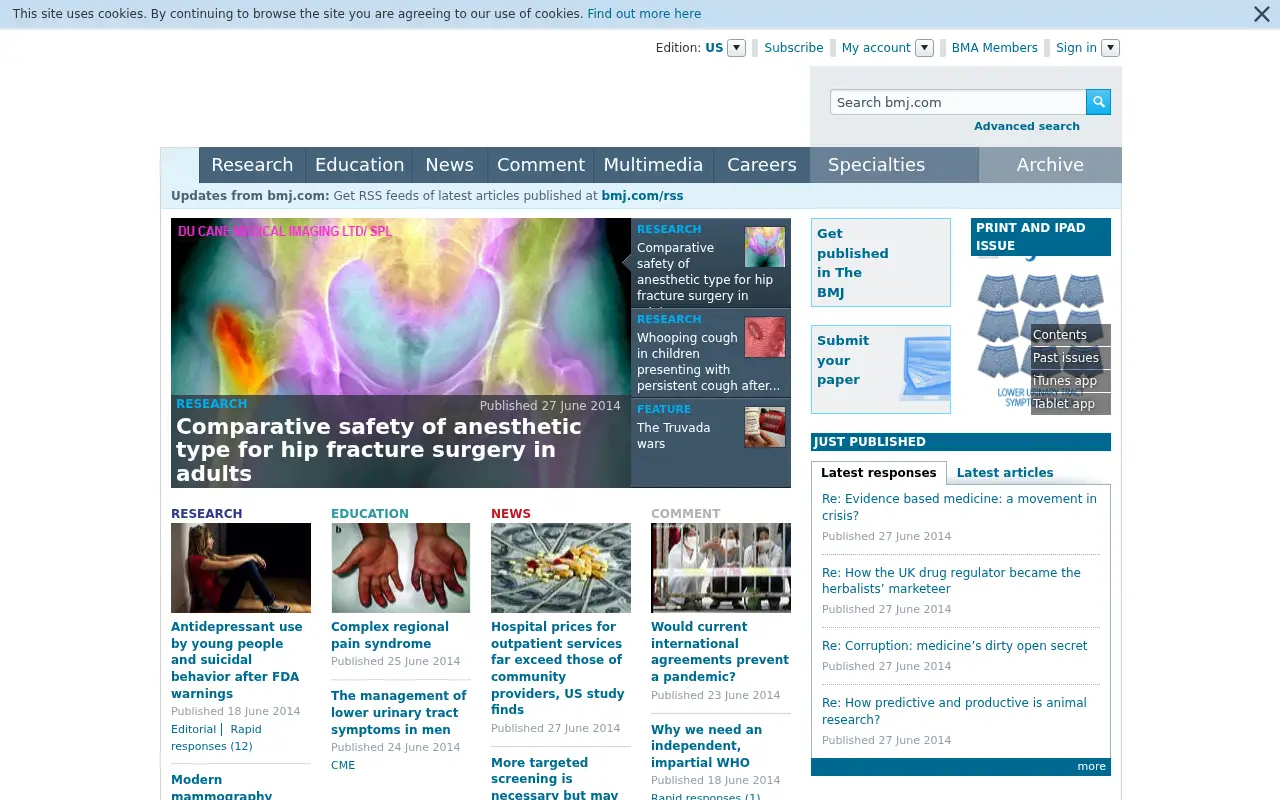Open the Comment menu

click(x=541, y=165)
